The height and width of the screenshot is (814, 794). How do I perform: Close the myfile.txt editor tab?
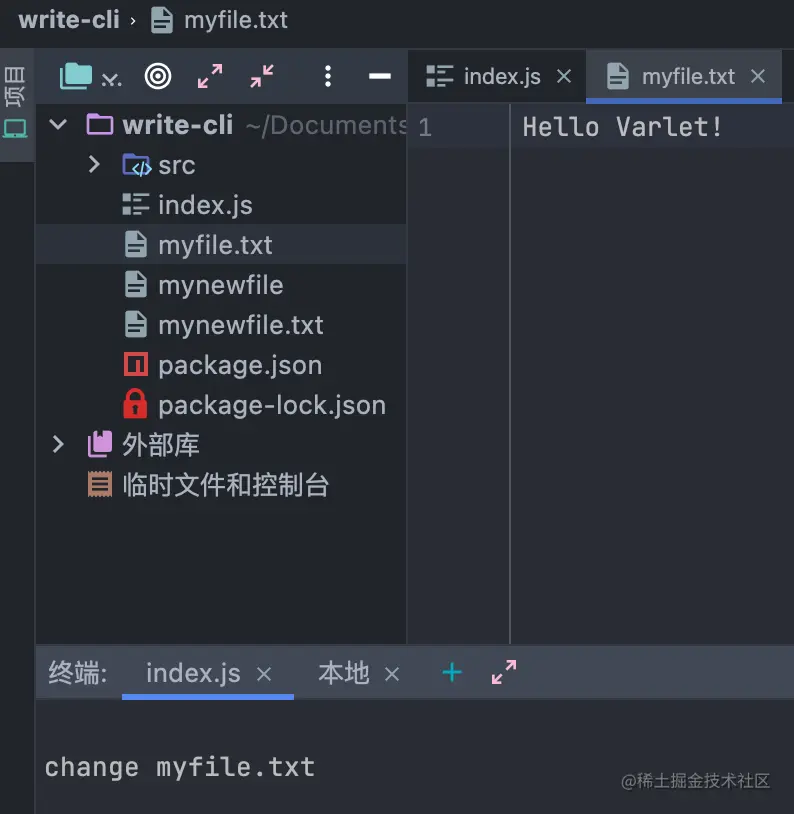tap(758, 77)
